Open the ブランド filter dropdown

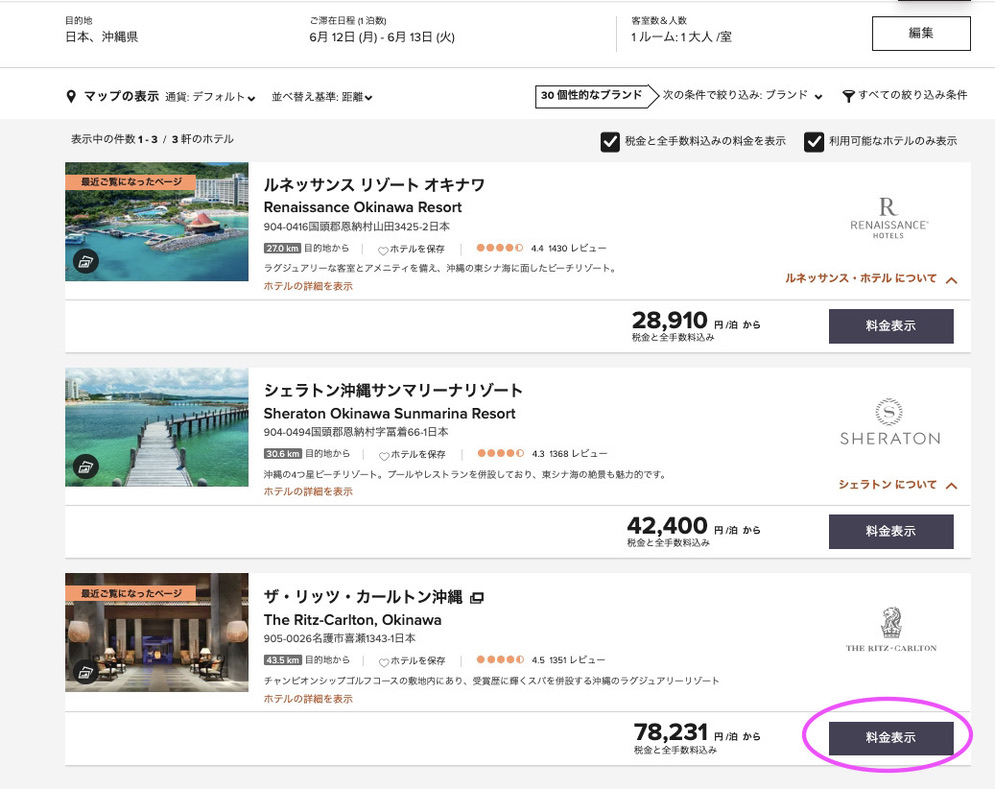pos(794,96)
